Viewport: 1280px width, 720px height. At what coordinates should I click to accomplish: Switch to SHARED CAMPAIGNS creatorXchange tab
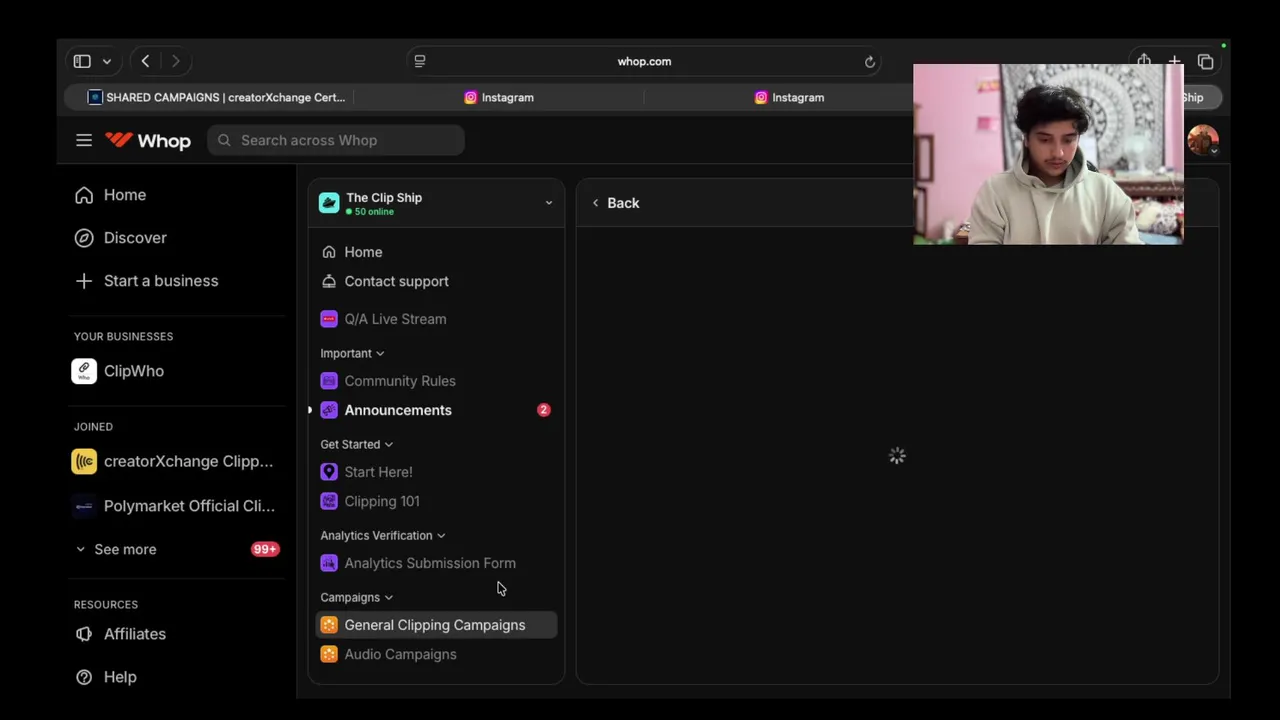[216, 97]
